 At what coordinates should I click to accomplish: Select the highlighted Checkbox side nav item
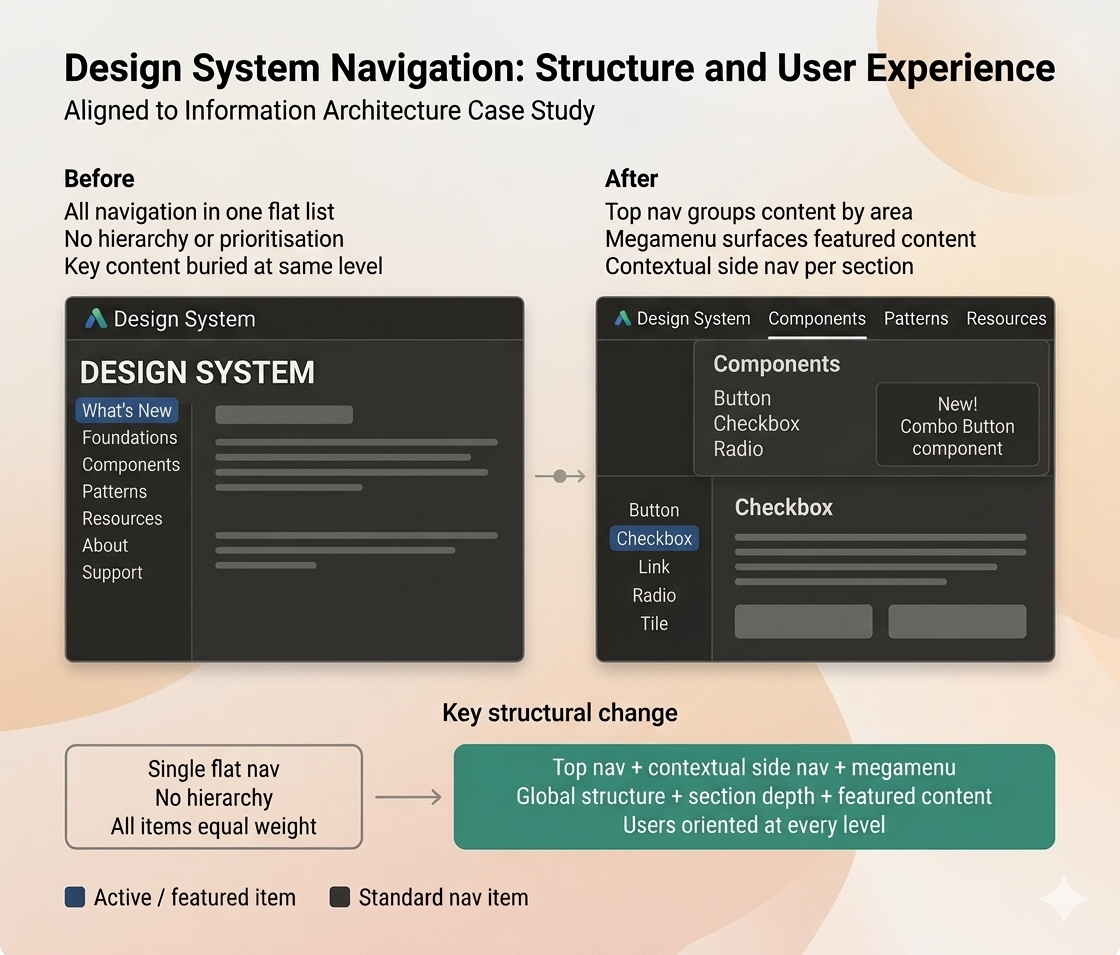click(x=654, y=539)
